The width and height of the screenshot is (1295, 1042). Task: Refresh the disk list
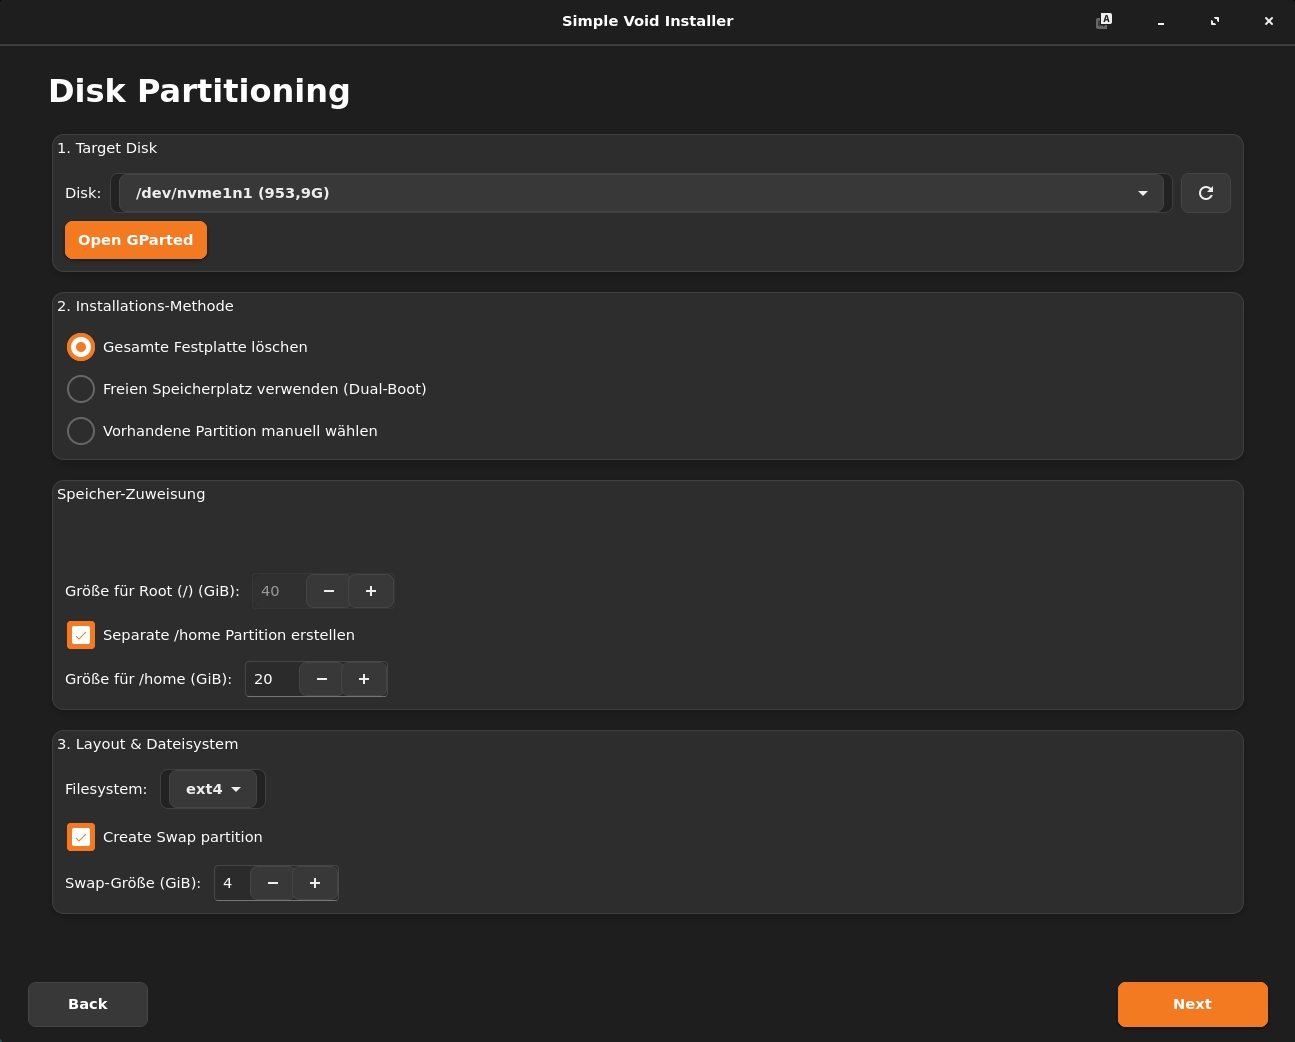pos(1205,193)
